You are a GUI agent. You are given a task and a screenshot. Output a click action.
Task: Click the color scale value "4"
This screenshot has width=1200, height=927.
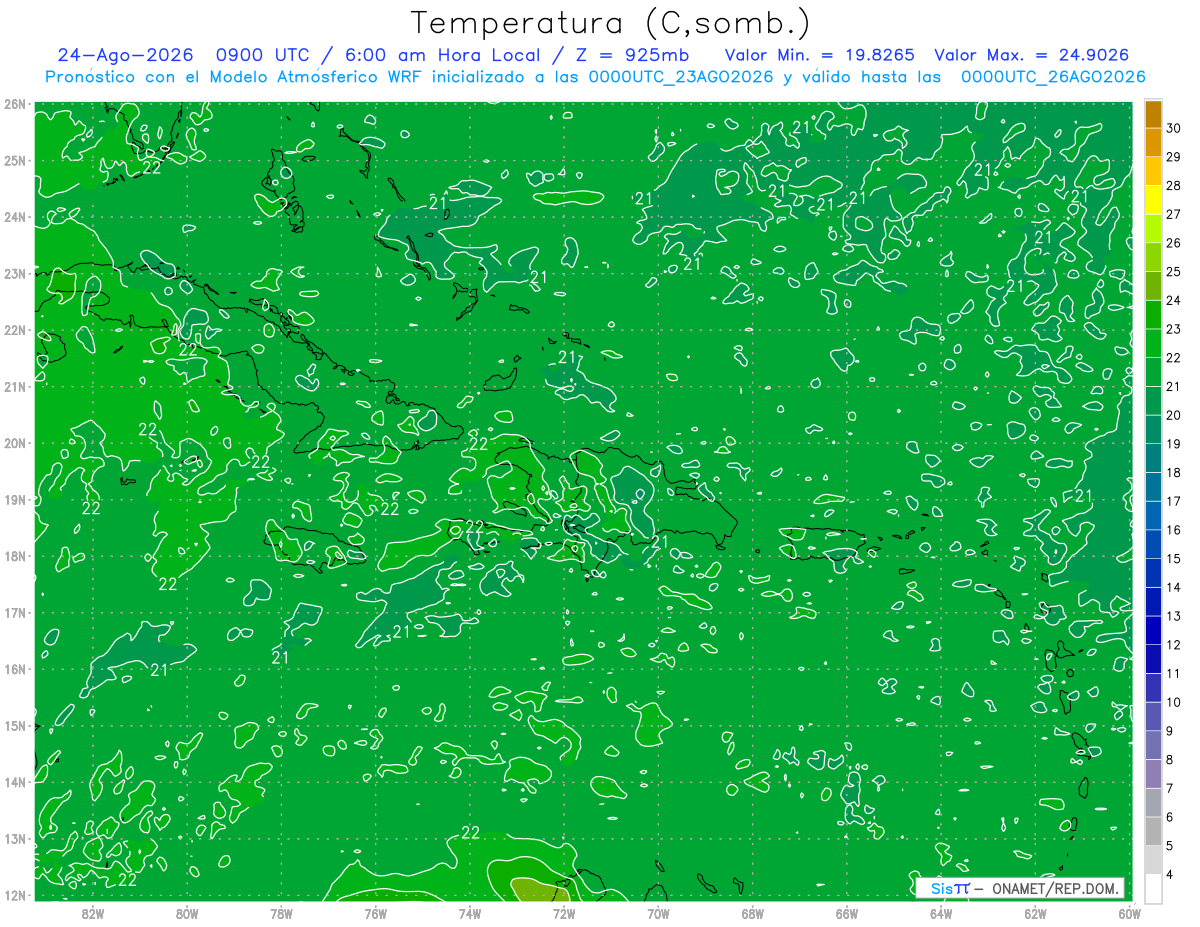click(x=1171, y=875)
